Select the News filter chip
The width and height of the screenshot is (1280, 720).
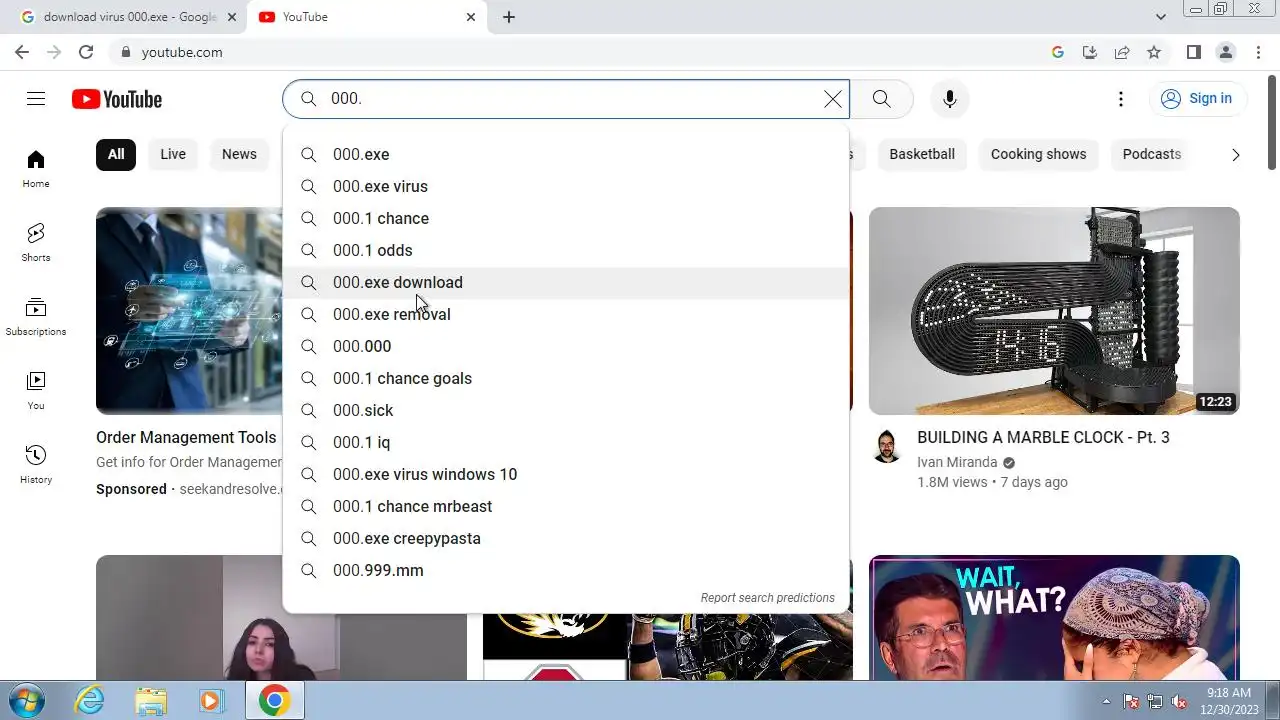tap(239, 154)
